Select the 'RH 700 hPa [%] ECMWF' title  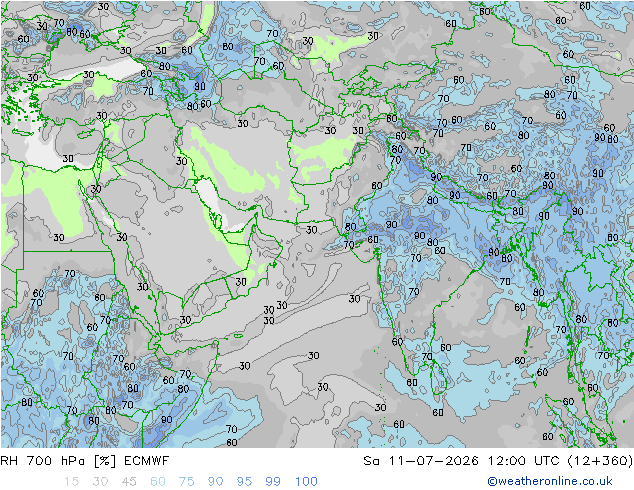85,461
